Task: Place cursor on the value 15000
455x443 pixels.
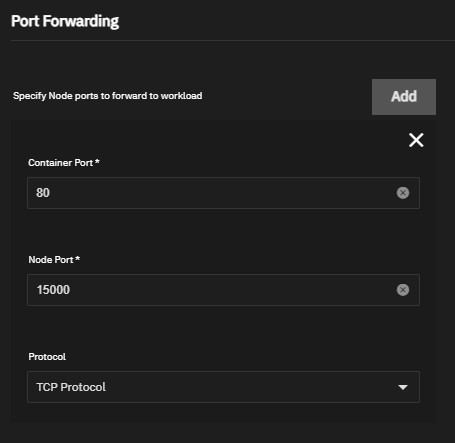Action: click(x=53, y=290)
